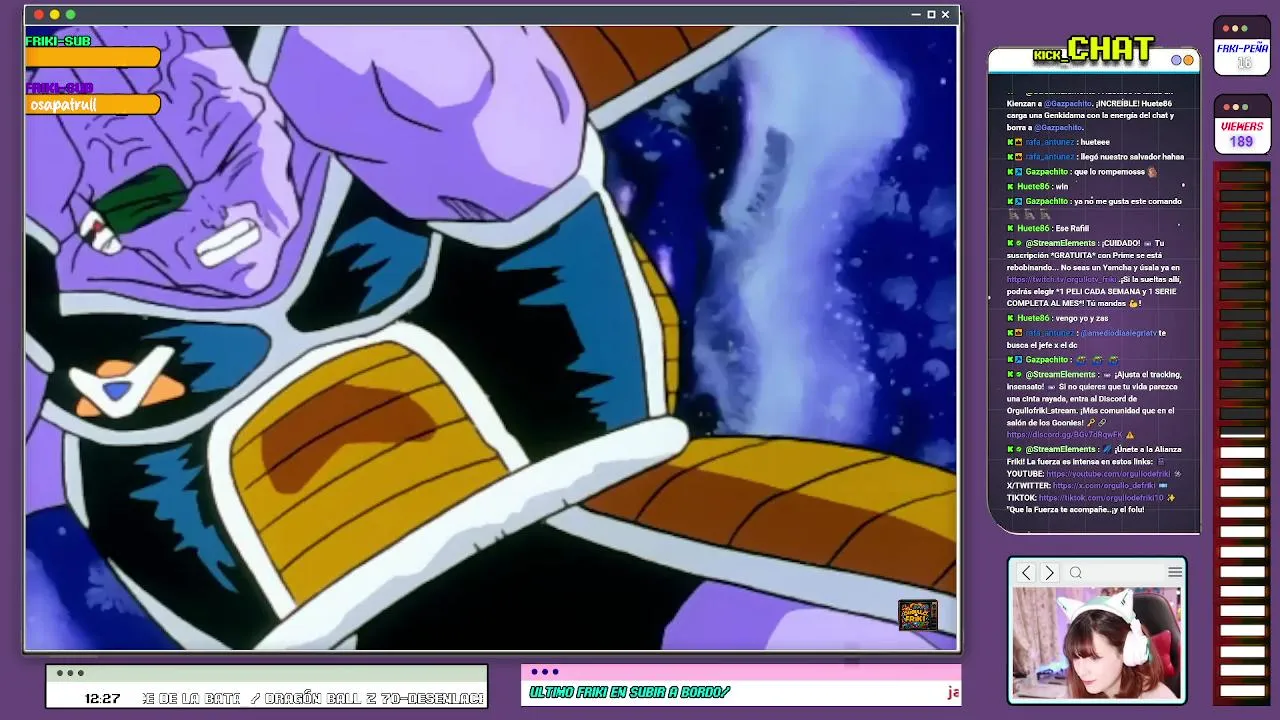The image size is (1280, 720).
Task: Click Gazpachito's 'ya no me gusta este comando' message
Action: tap(1095, 207)
